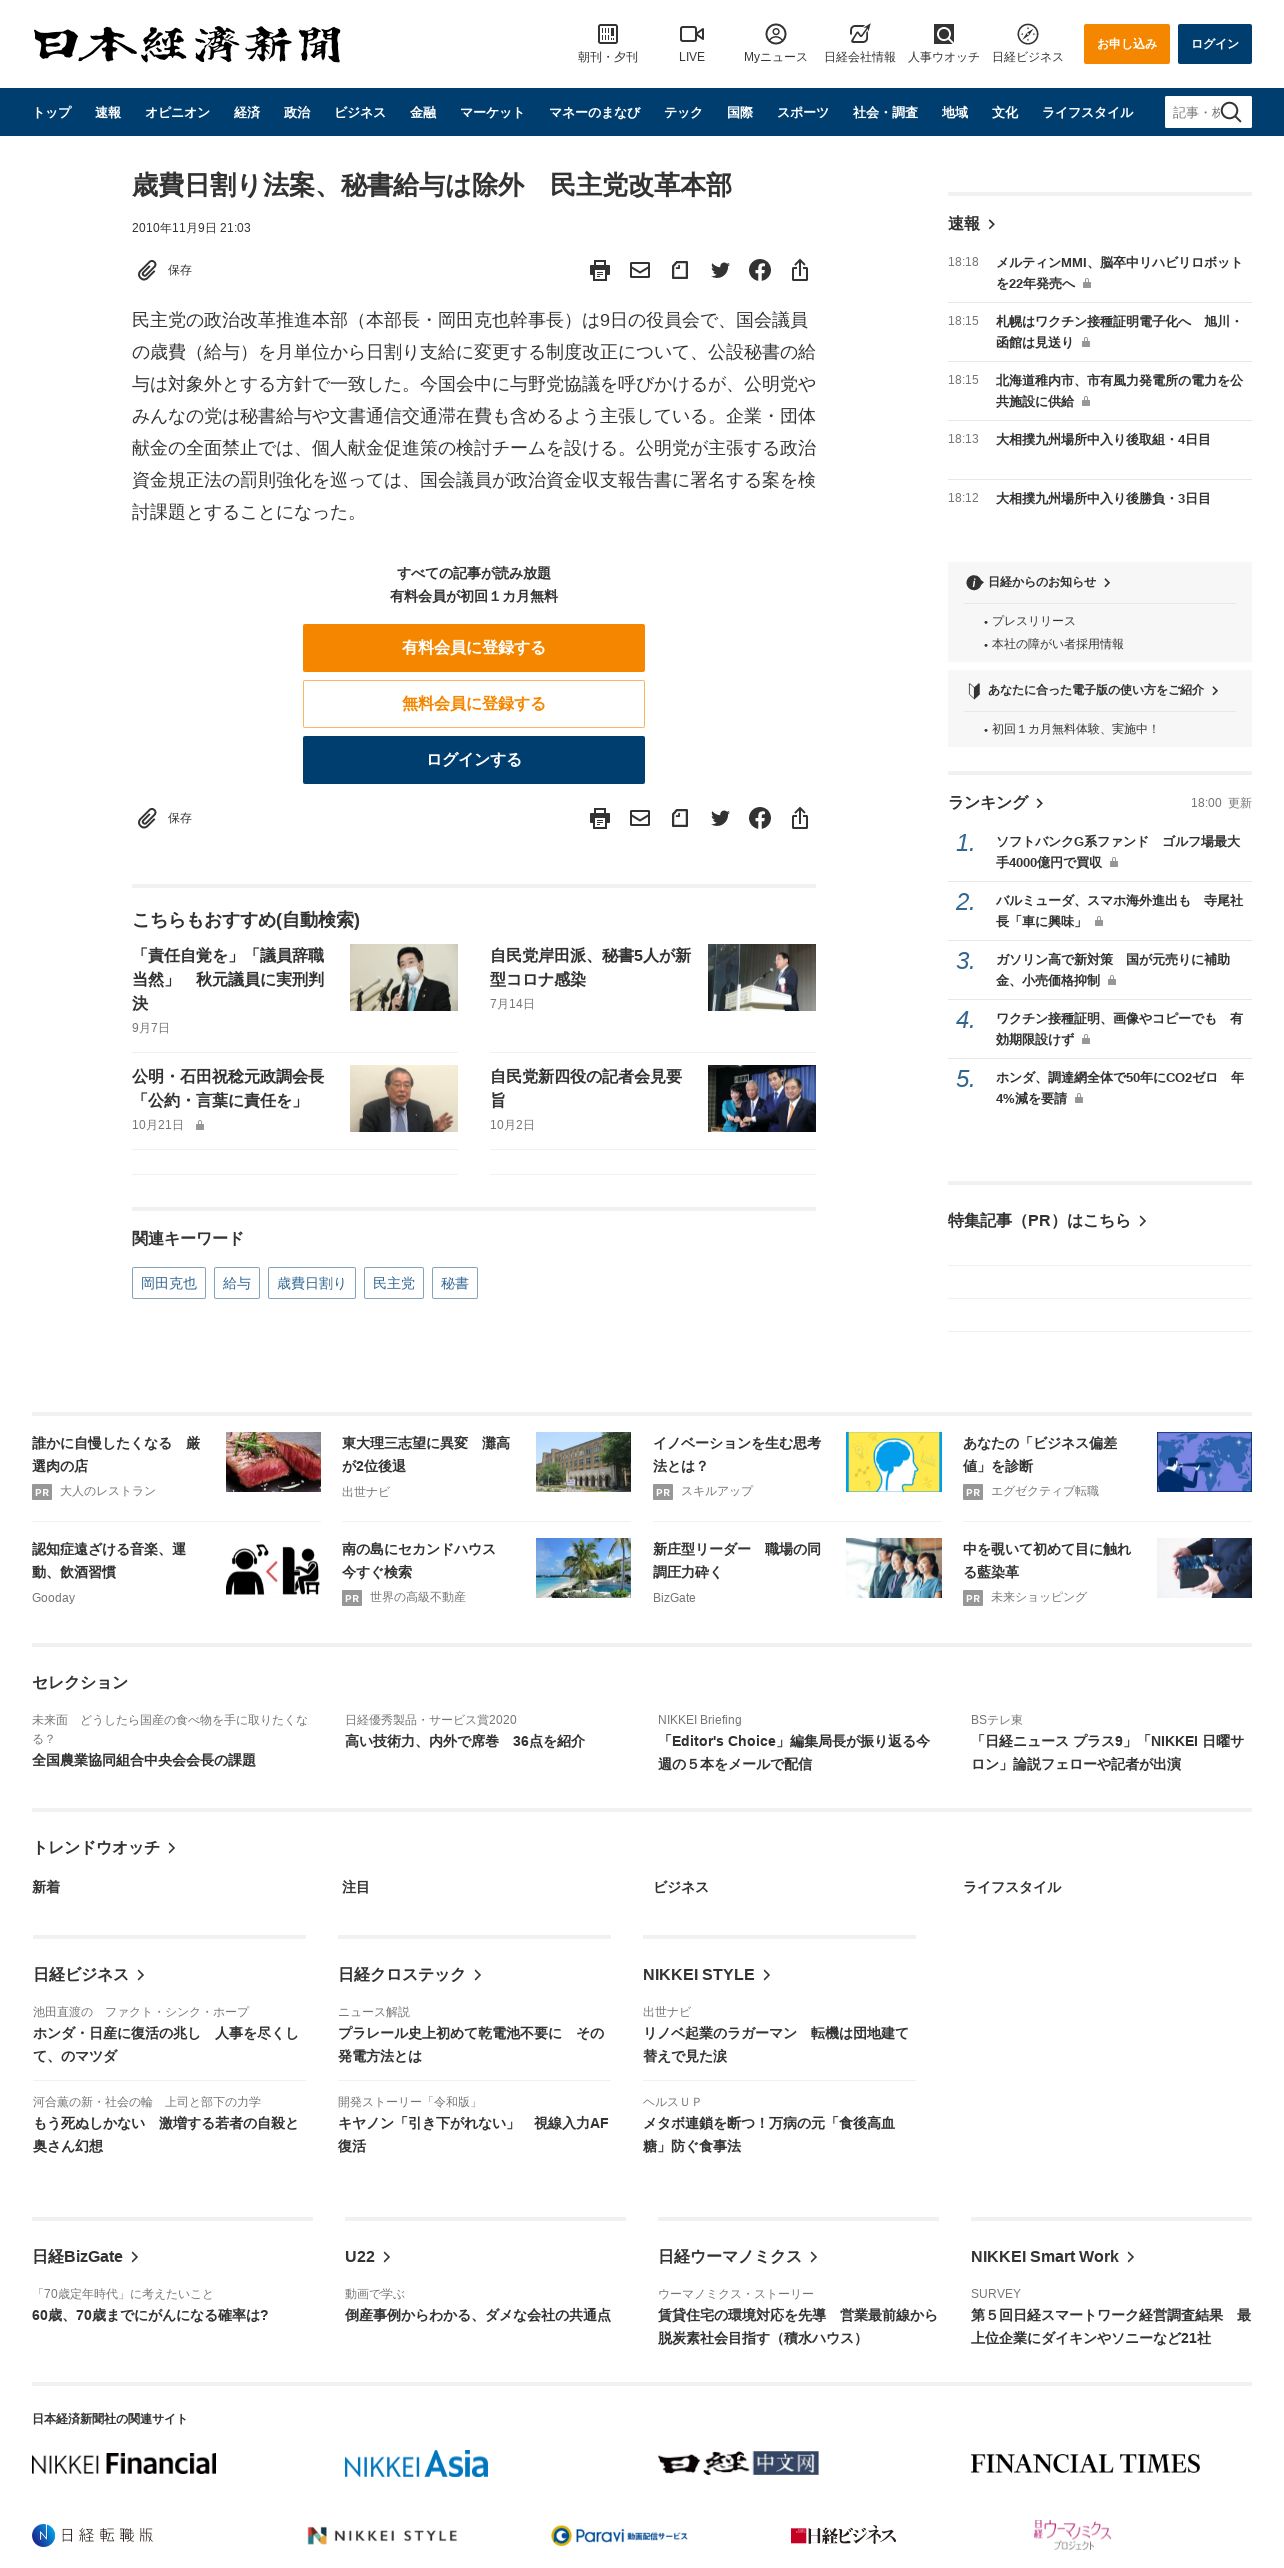
Task: Share on Facebook via bottom icon
Action: coord(760,818)
